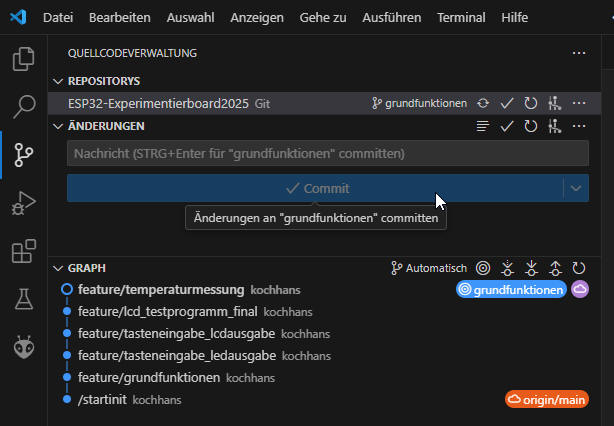The image size is (614, 426).
Task: Open the Testing flask icon view
Action: tap(23, 299)
